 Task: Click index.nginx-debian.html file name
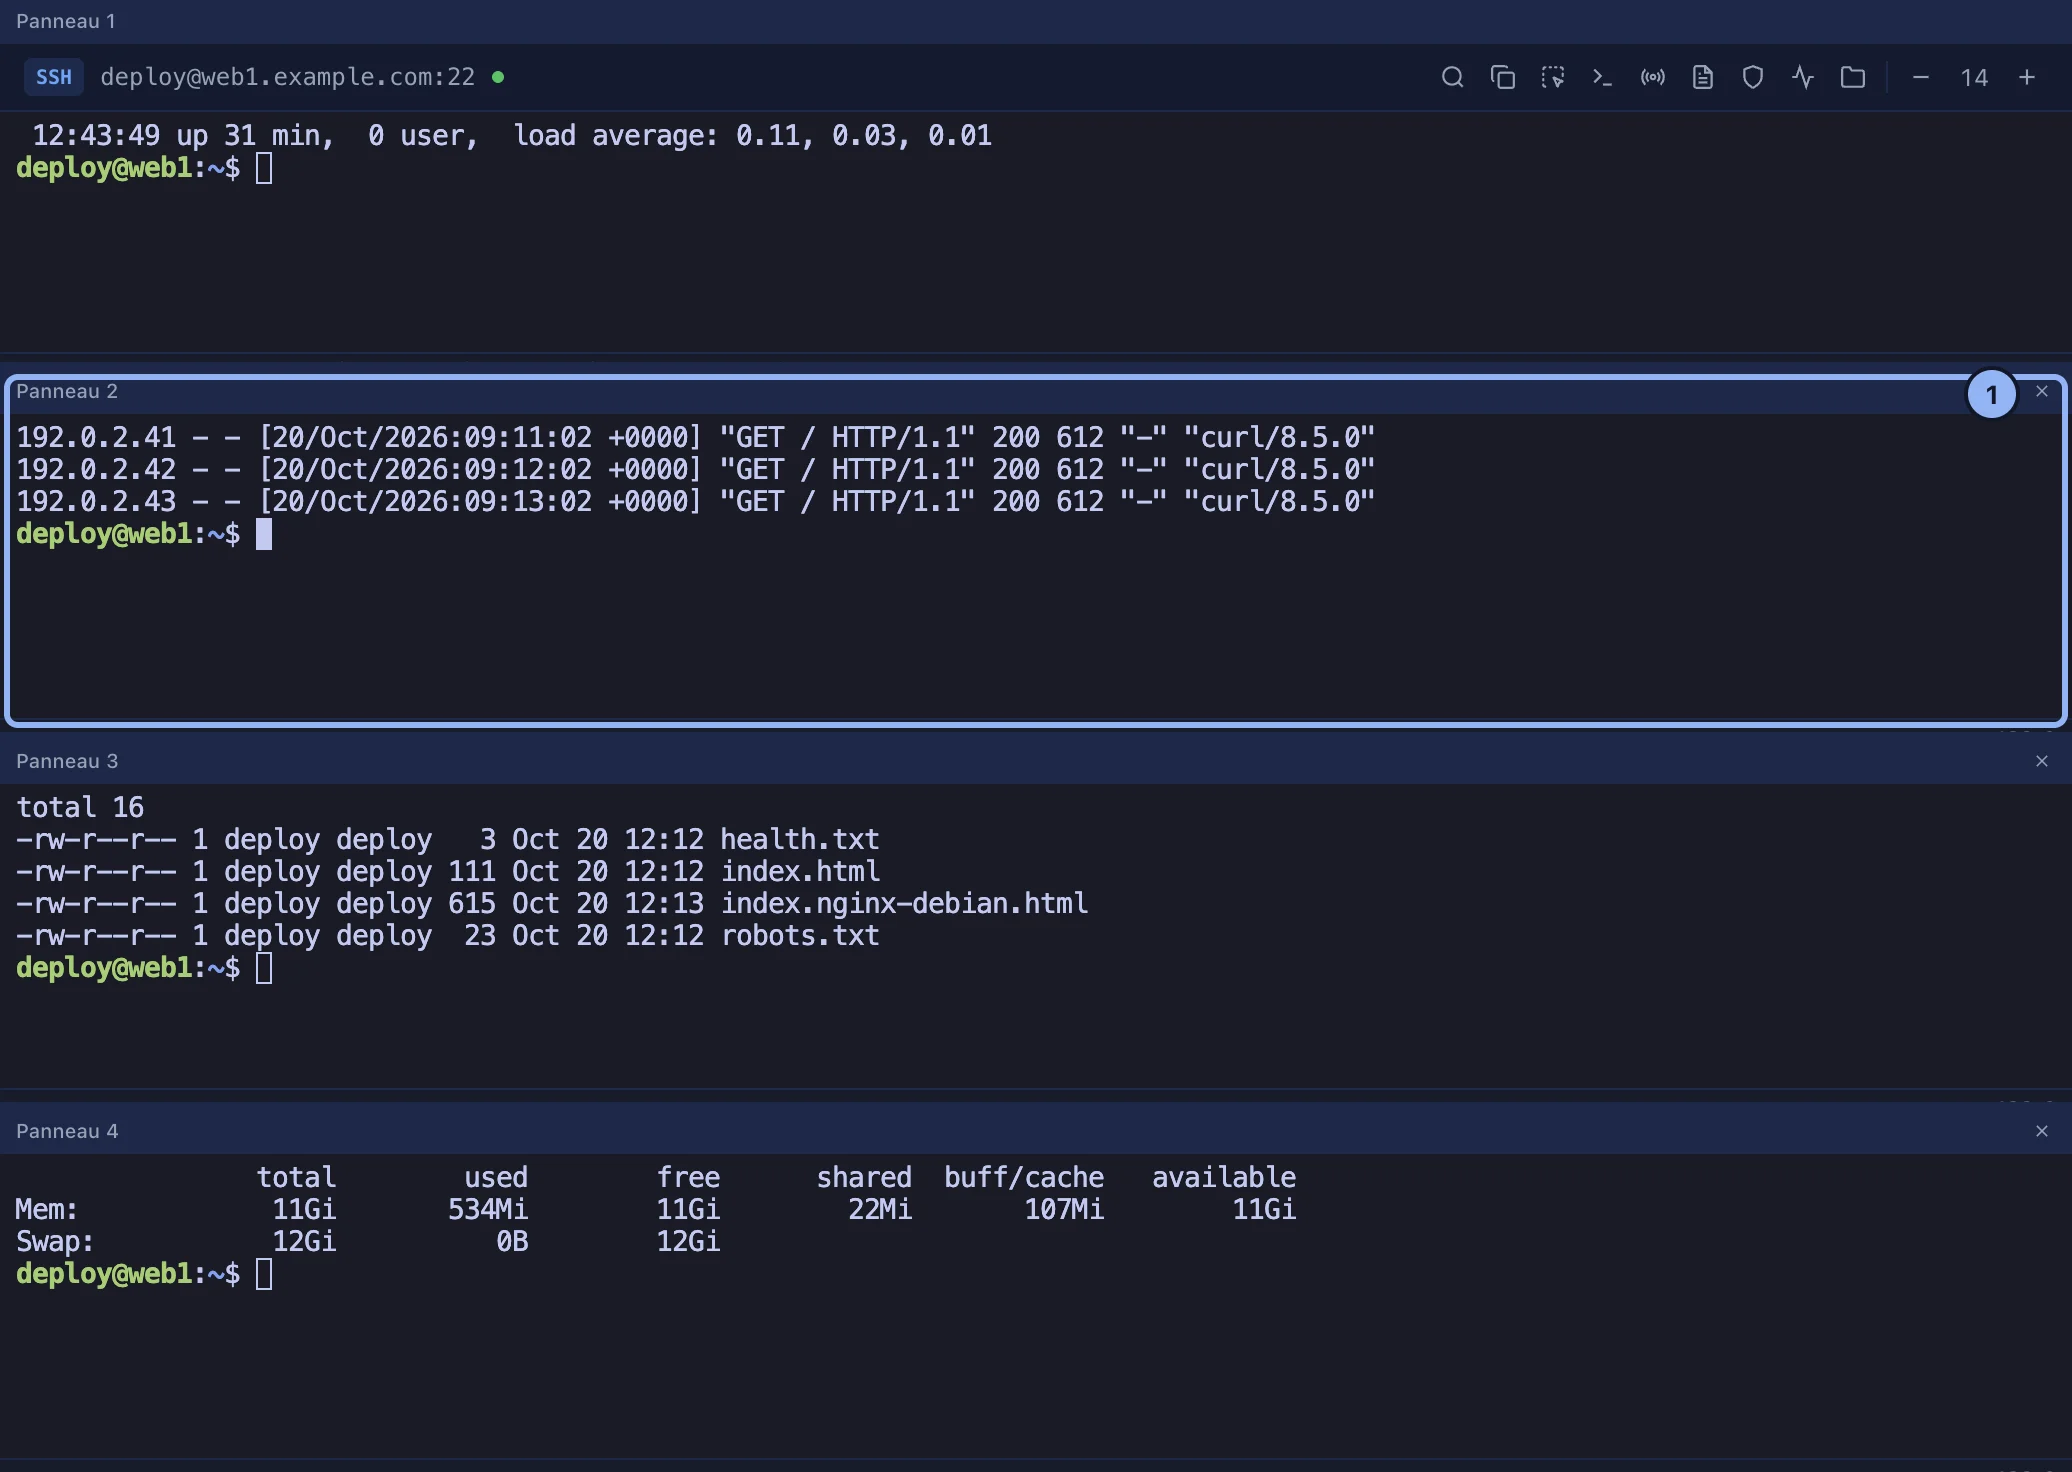(904, 903)
